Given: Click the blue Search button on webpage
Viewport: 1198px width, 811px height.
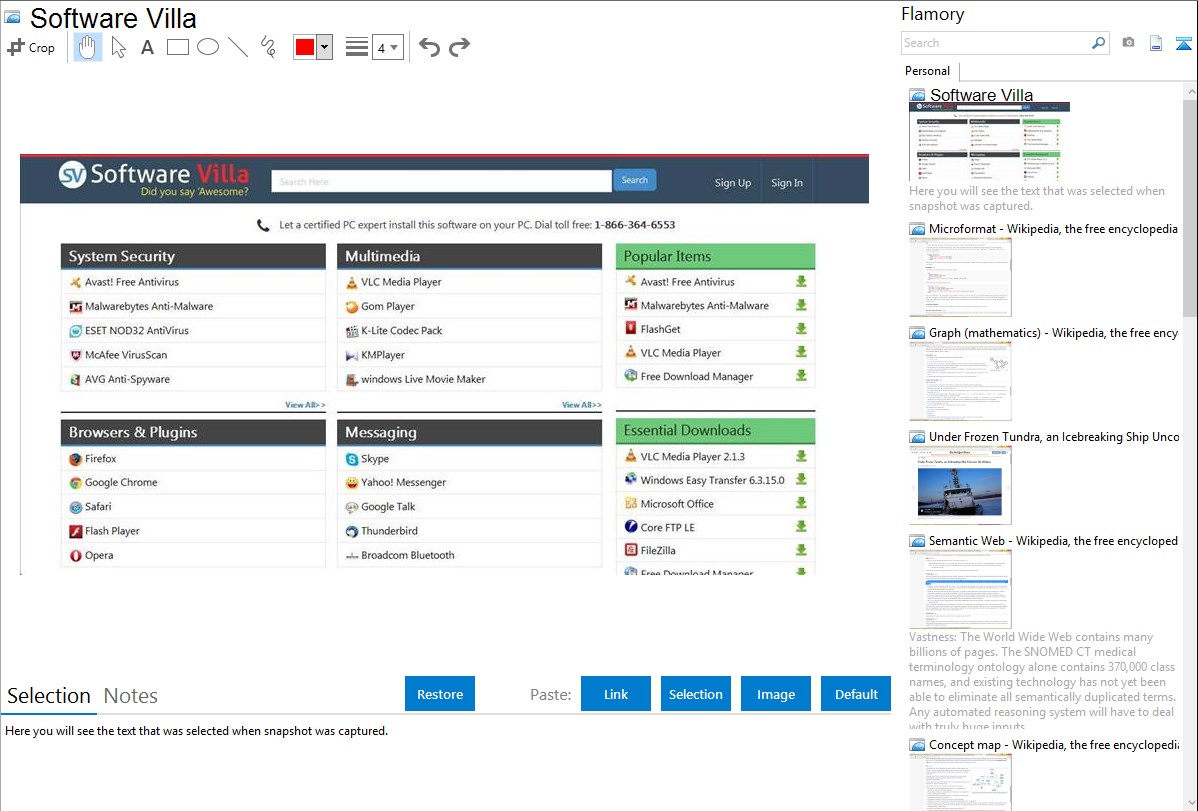Looking at the screenshot, I should [634, 180].
